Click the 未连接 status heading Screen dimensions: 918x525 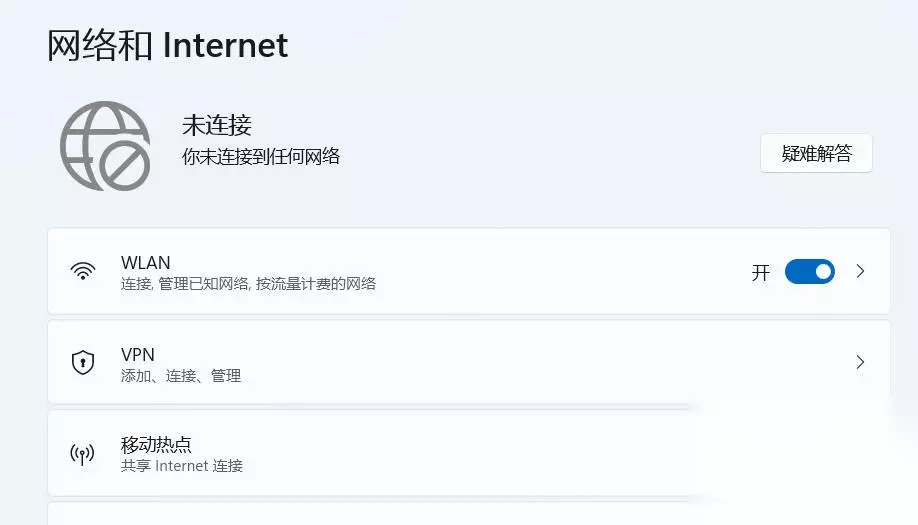(x=217, y=125)
